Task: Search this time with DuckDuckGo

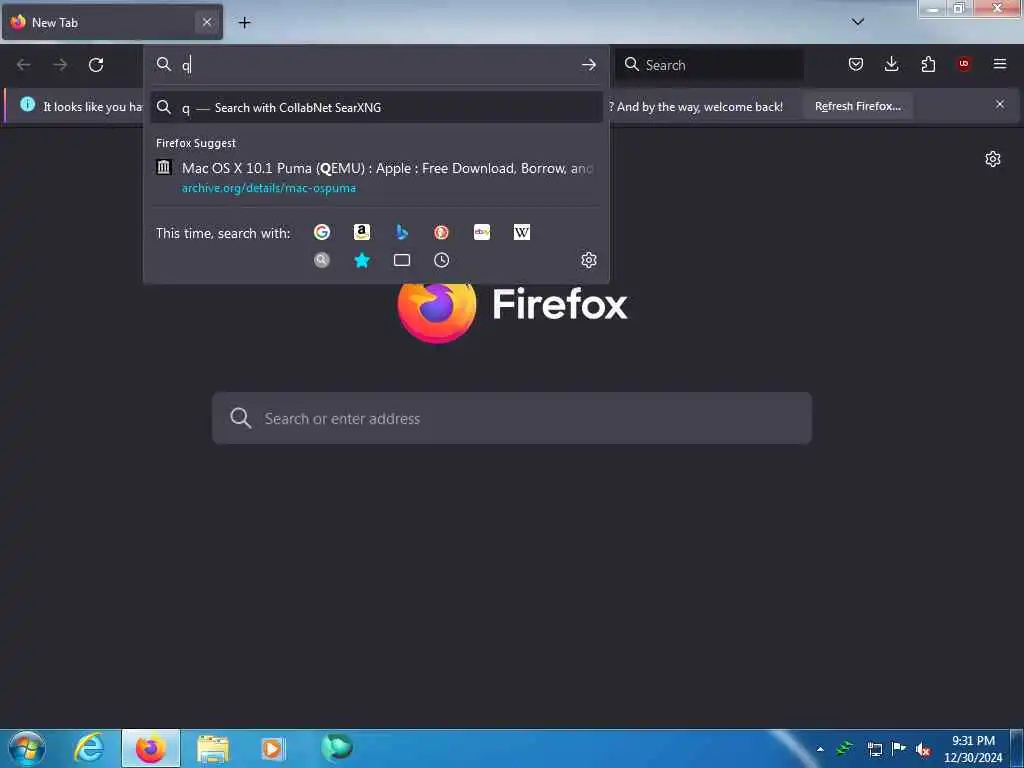Action: (x=441, y=232)
